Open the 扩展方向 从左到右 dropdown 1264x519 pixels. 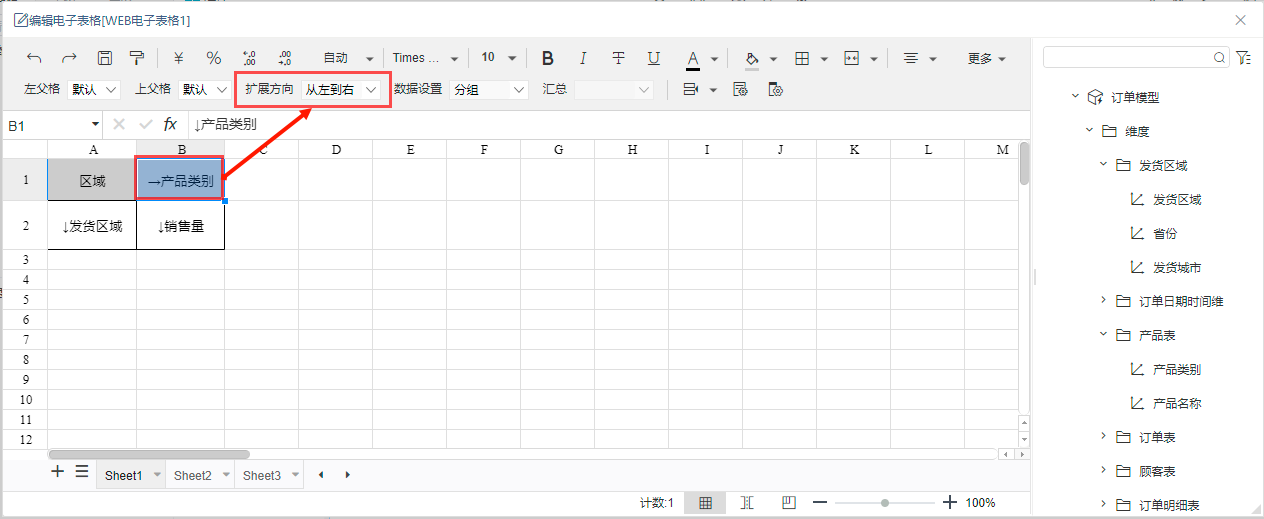[x=341, y=89]
